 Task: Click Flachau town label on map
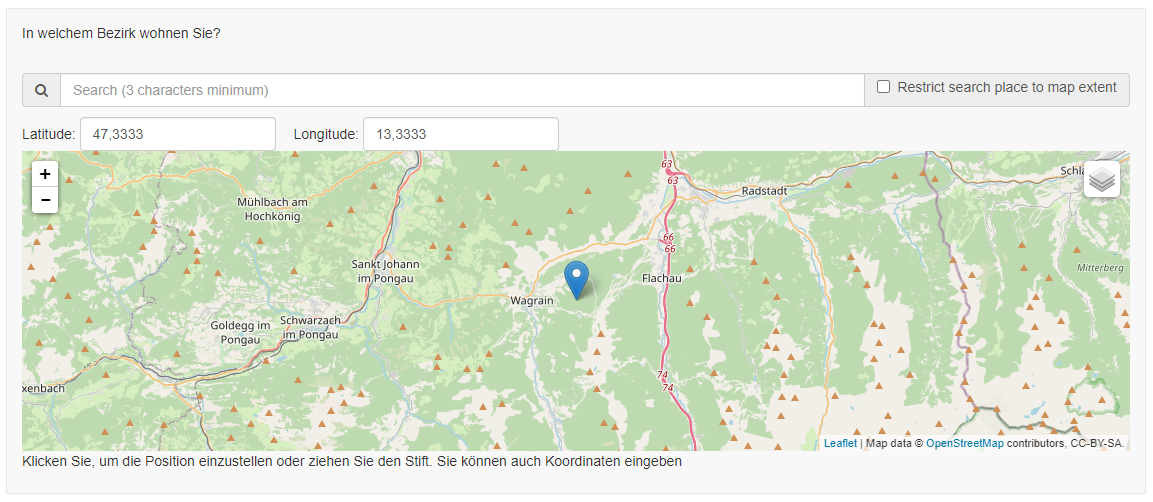[x=661, y=278]
